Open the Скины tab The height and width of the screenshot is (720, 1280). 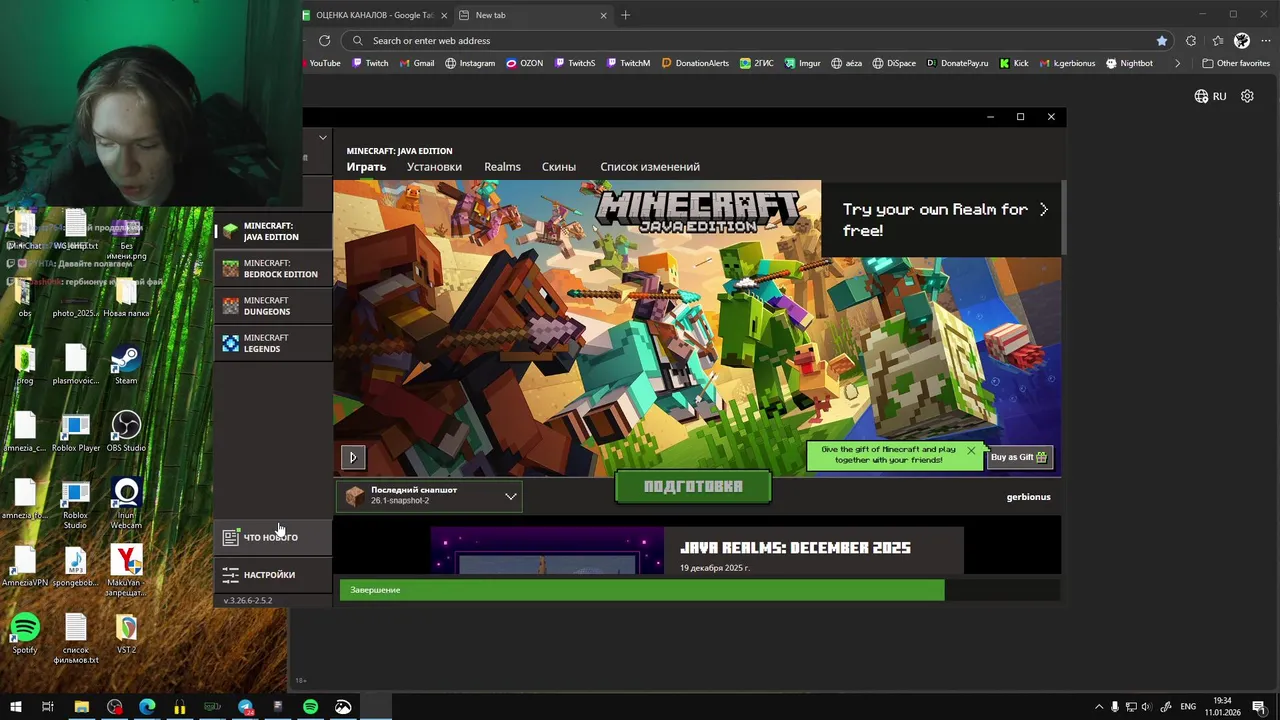point(558,167)
